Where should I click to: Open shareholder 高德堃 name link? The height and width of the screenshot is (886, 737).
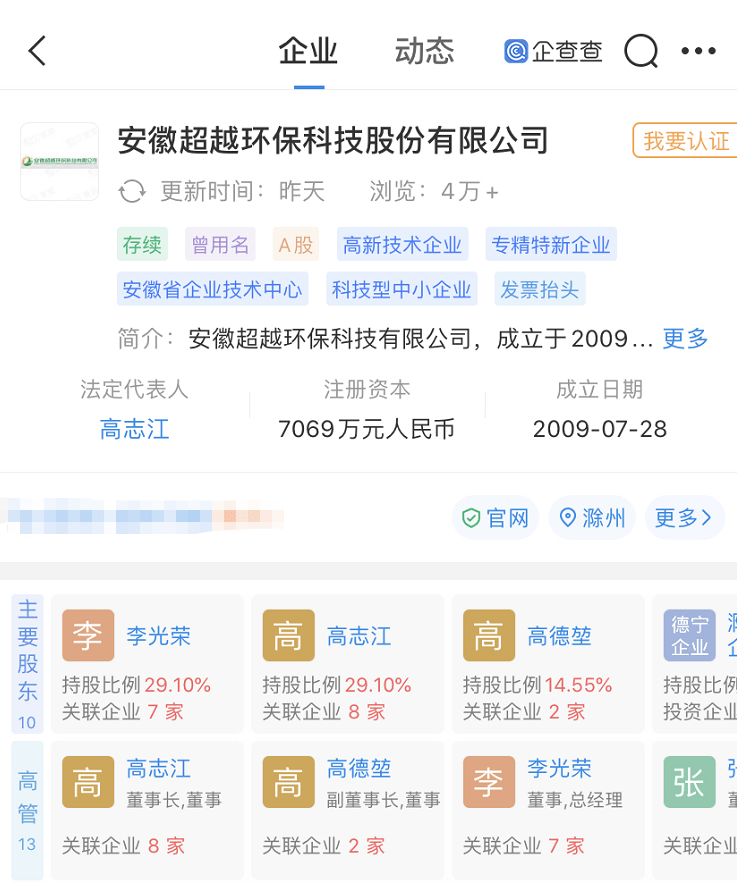tap(559, 636)
